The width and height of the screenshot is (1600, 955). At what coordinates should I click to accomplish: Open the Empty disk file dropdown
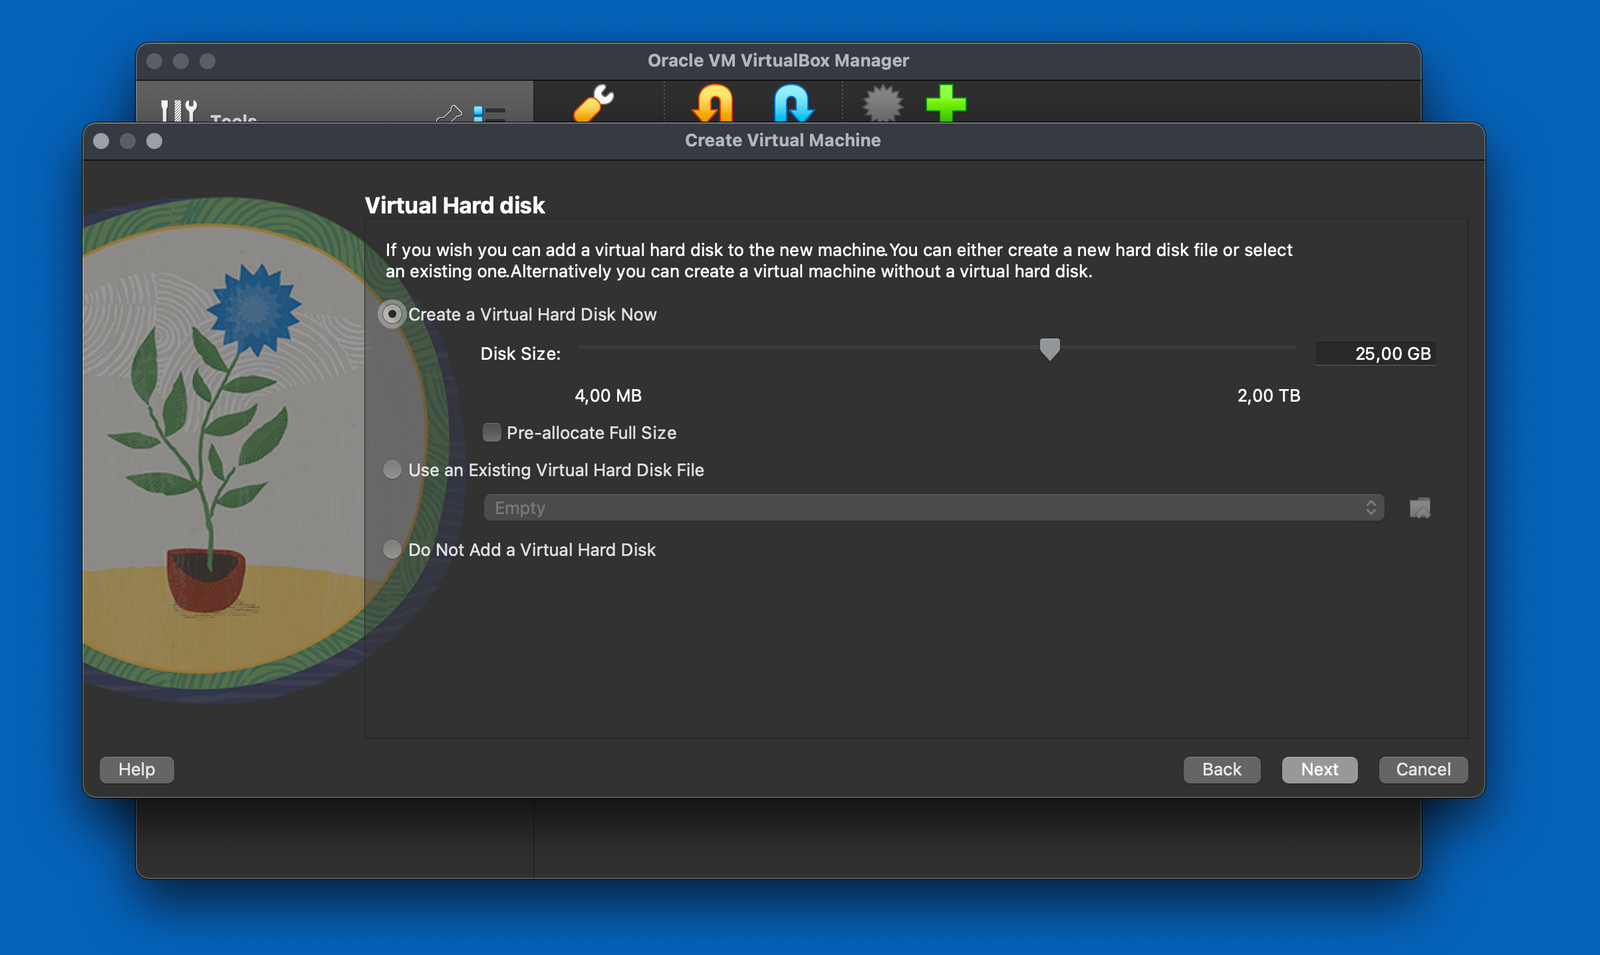coord(933,508)
